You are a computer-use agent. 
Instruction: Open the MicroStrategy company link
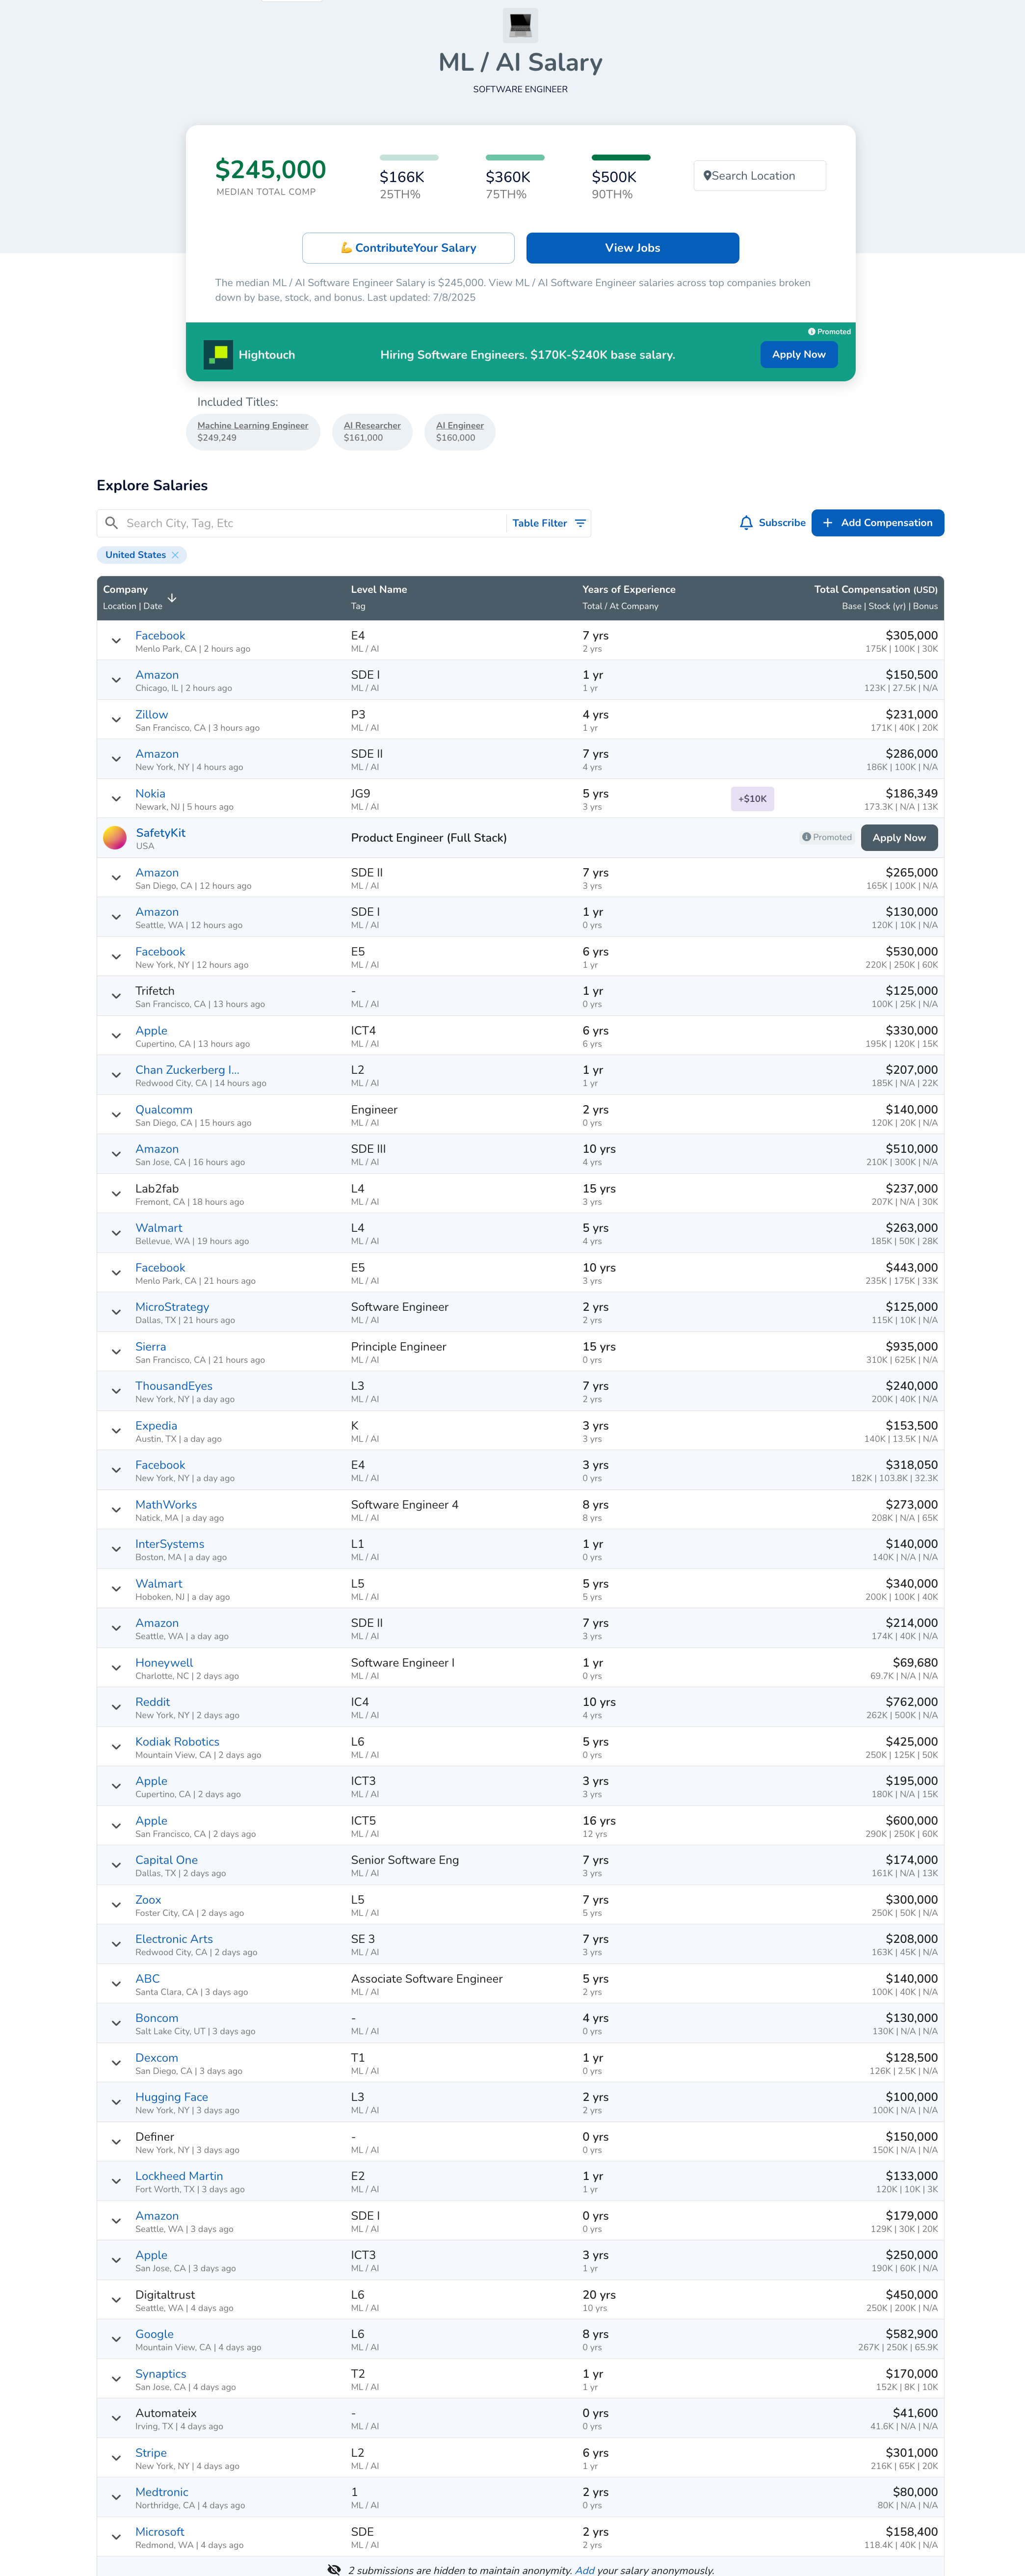(x=172, y=1307)
